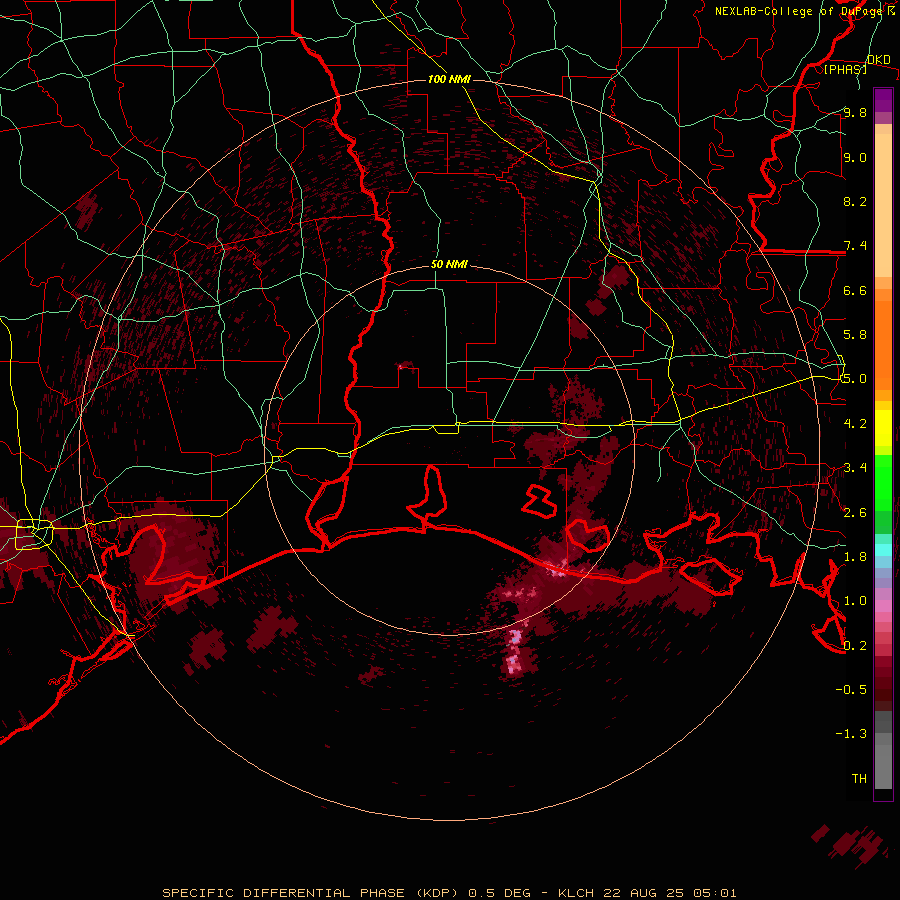Click the KLCH radar site identifier

[x=574, y=893]
